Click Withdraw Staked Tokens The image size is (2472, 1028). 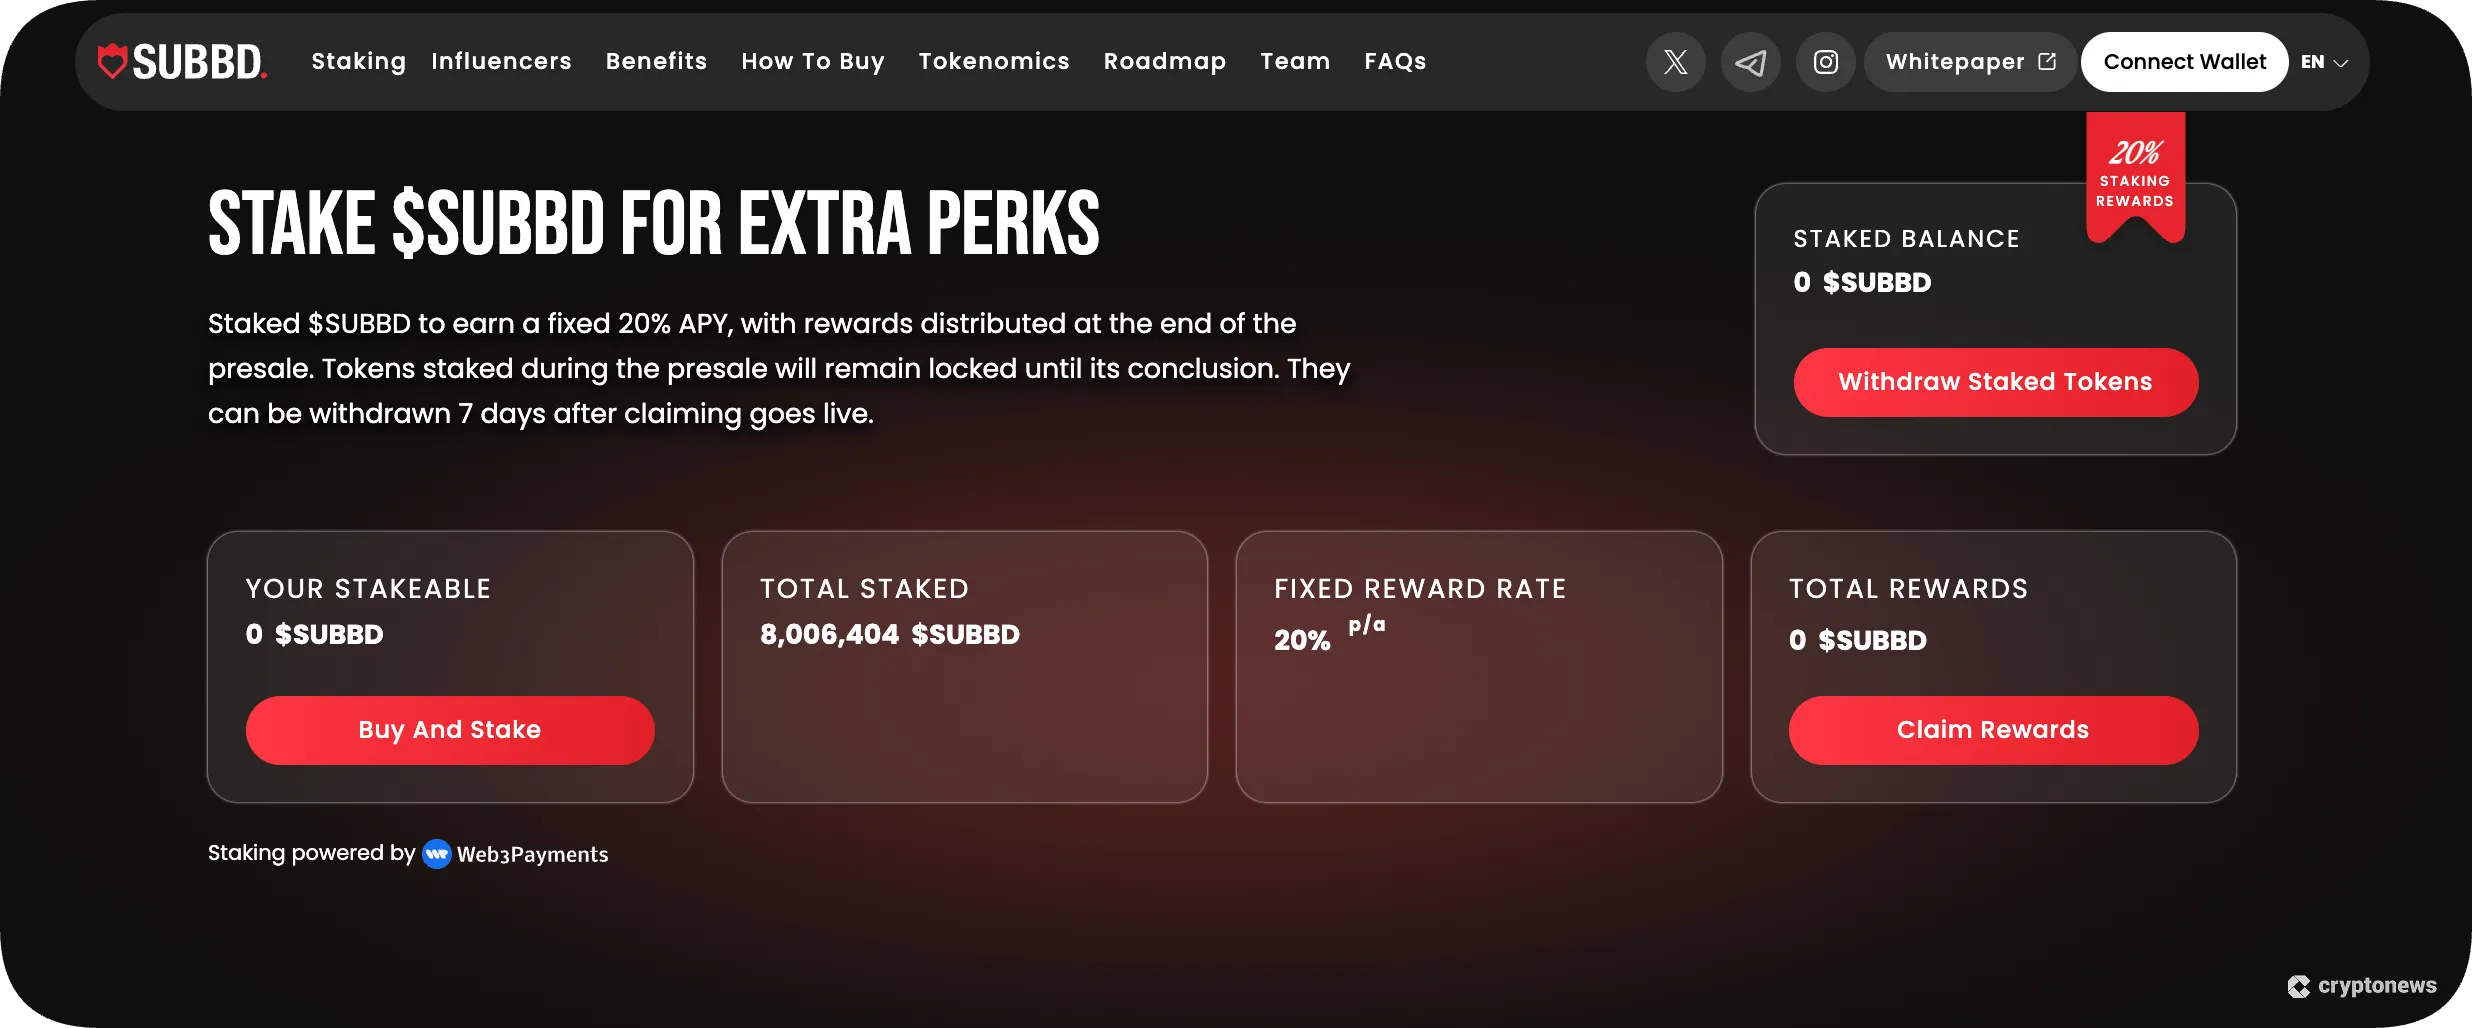coord(1995,381)
